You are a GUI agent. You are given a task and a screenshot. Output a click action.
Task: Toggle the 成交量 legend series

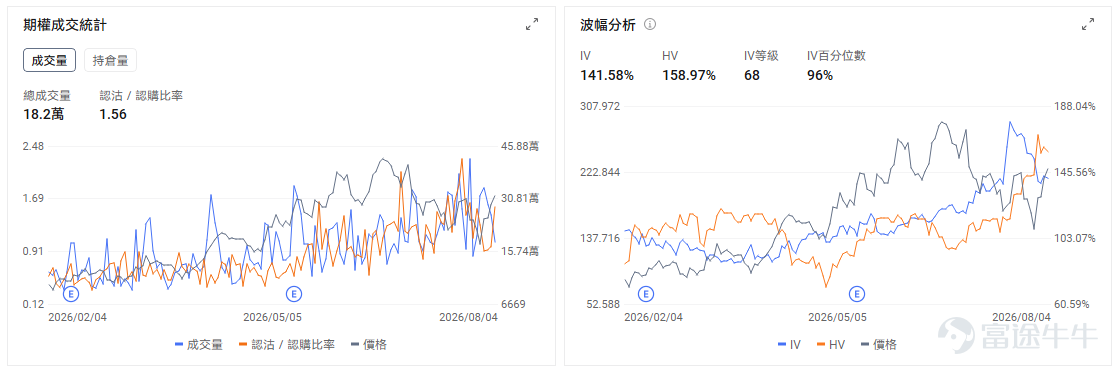pyautogui.click(x=199, y=345)
